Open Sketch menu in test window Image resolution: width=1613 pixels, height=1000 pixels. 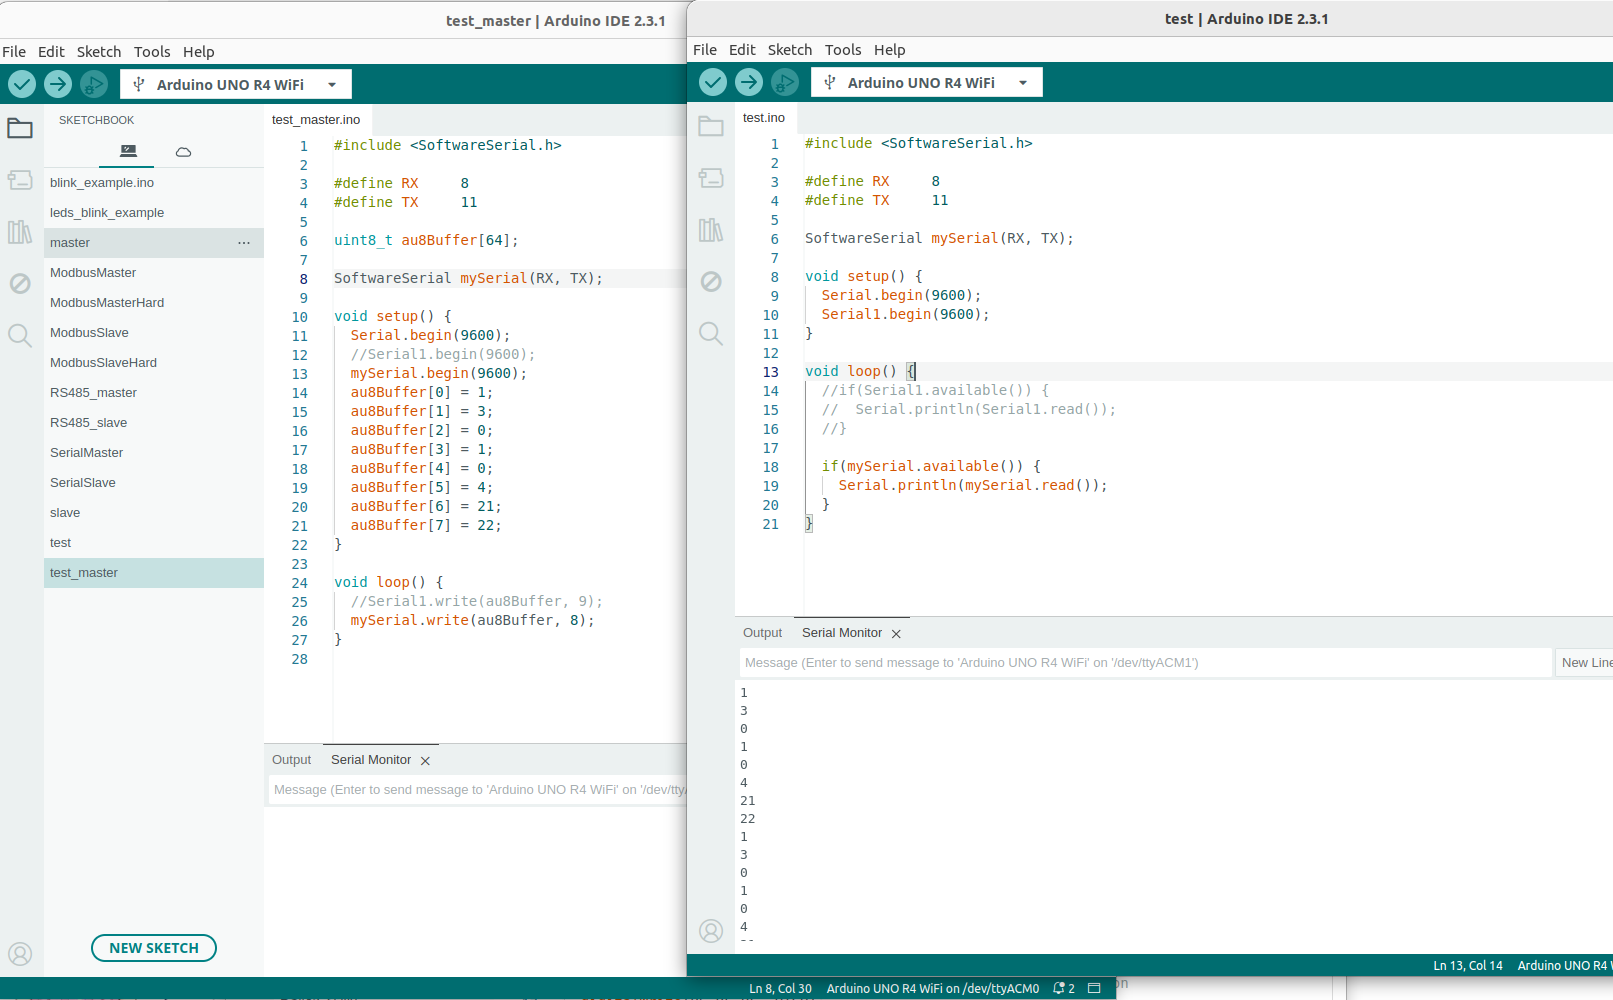click(790, 50)
